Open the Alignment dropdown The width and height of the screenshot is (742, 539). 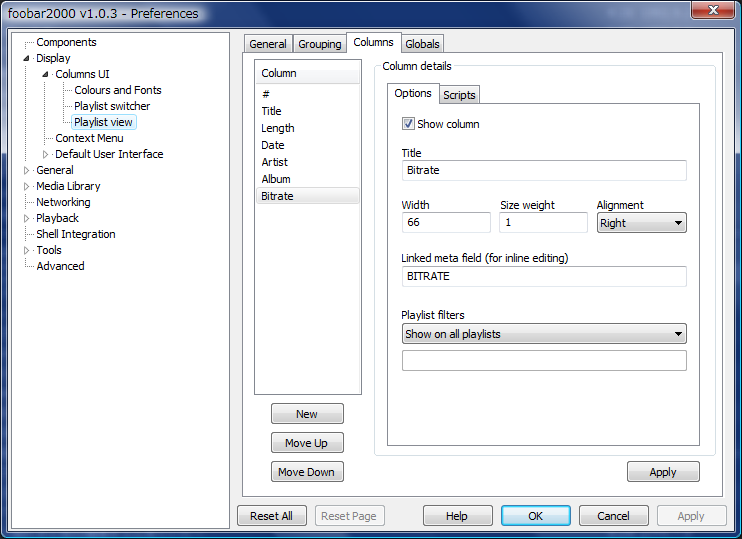pos(642,223)
